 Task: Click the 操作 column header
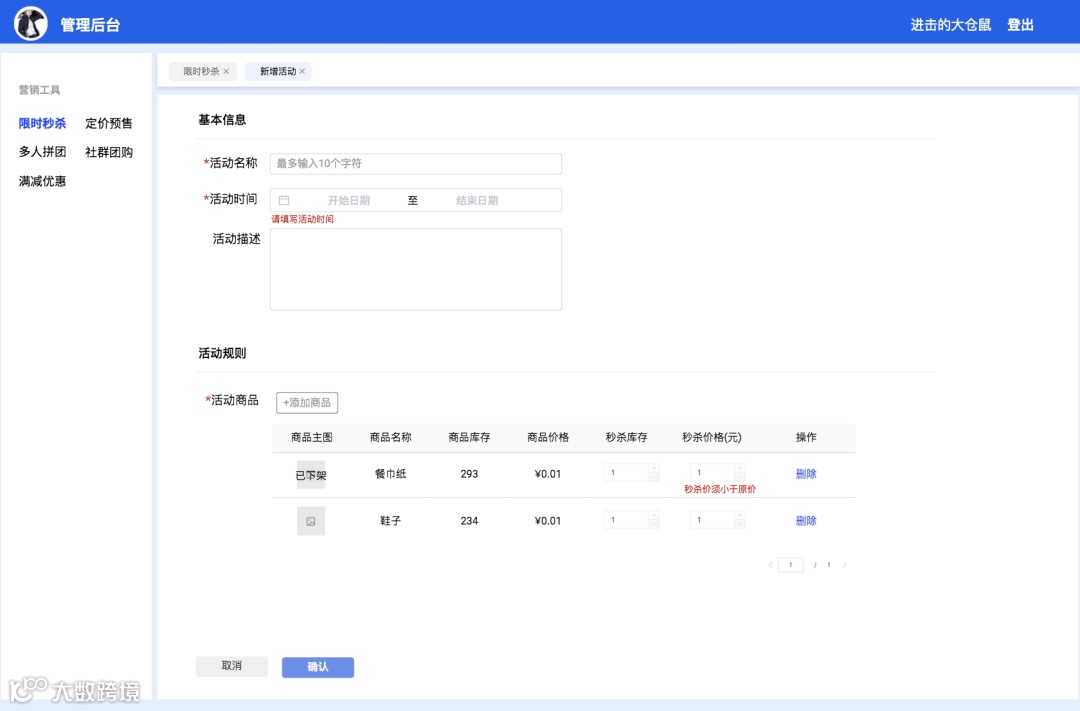[806, 437]
